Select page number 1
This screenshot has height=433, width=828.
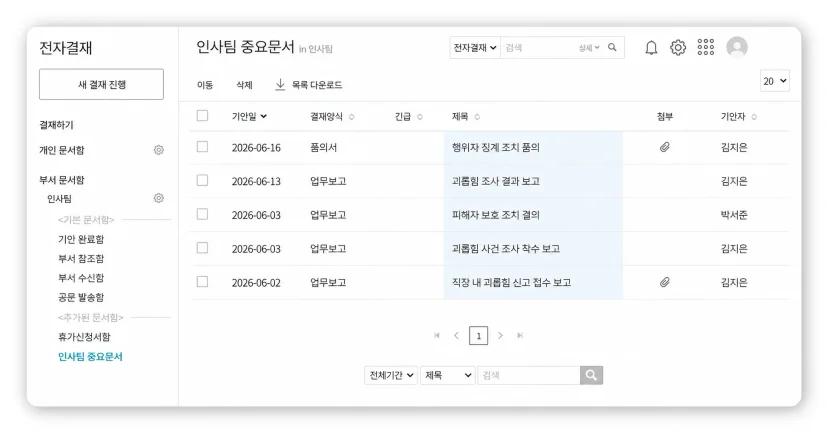coord(478,336)
